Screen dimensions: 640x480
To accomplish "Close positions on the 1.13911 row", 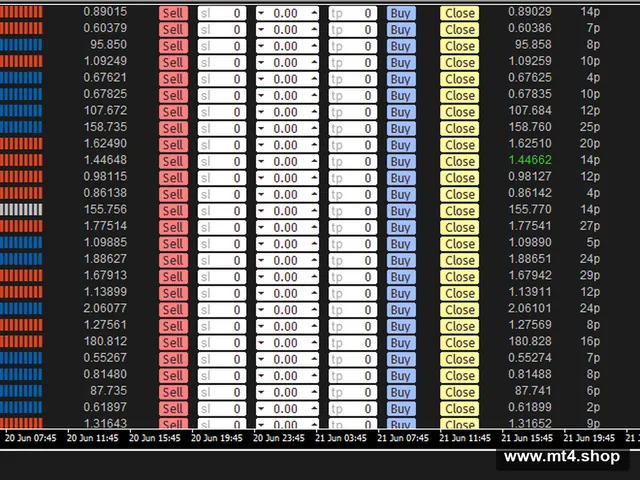I will [x=460, y=293].
